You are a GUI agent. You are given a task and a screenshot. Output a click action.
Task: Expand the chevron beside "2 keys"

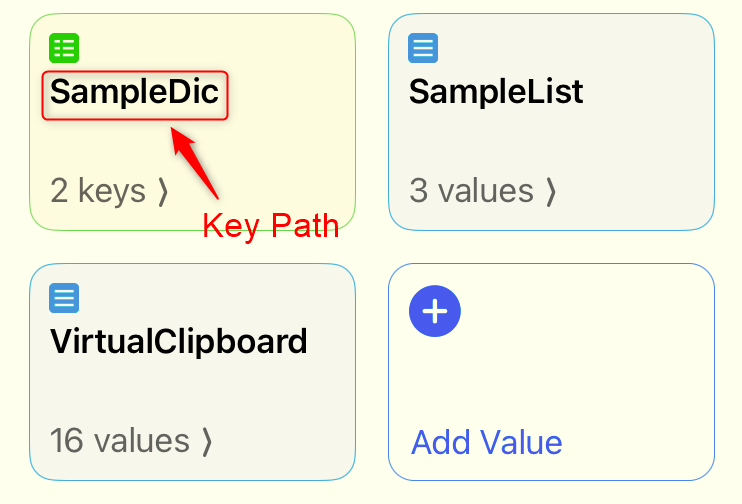pos(163,191)
